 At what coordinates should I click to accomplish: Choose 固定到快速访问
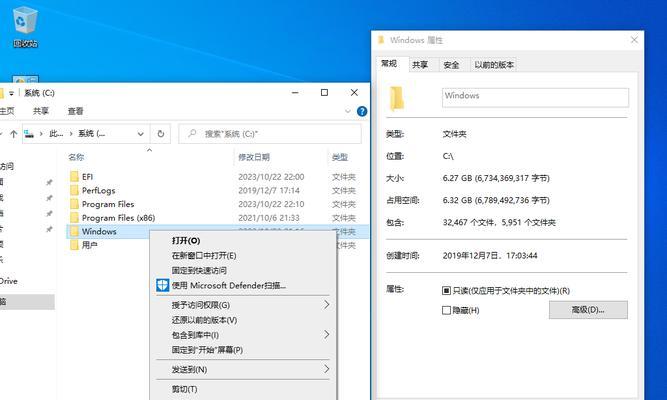(x=199, y=270)
